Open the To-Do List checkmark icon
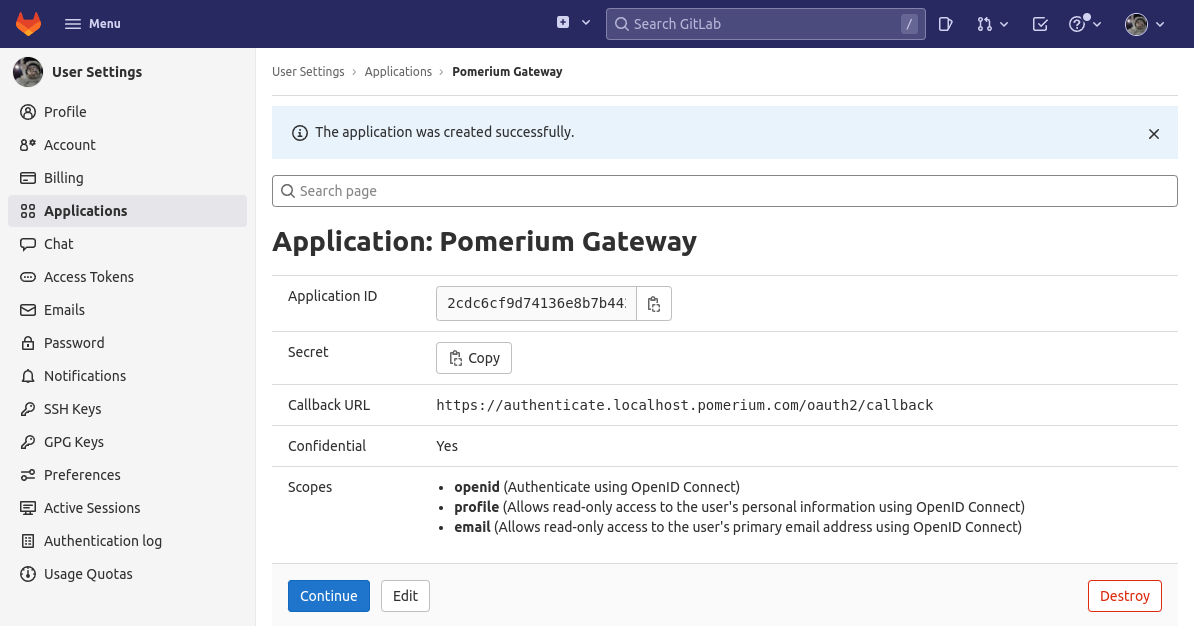The width and height of the screenshot is (1194, 626). coord(1038,23)
